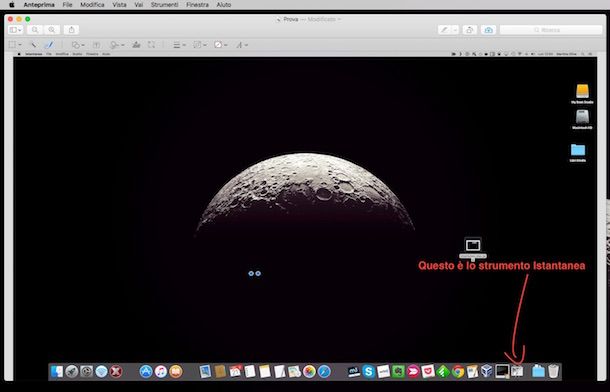
Task: Click the Calendar dock icon
Action: (235, 371)
